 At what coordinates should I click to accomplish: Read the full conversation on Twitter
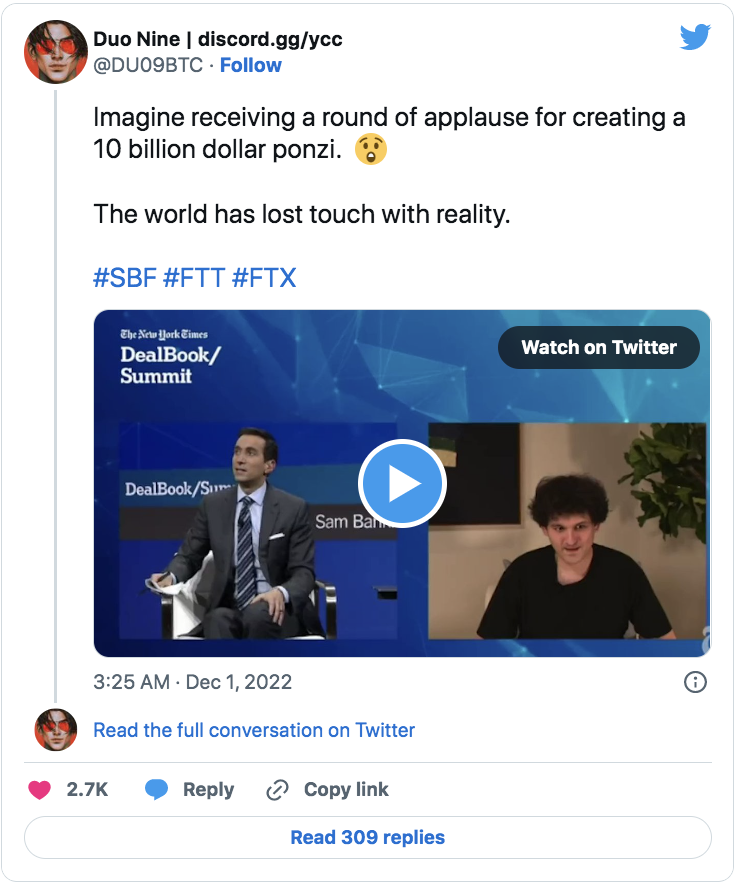[254, 730]
